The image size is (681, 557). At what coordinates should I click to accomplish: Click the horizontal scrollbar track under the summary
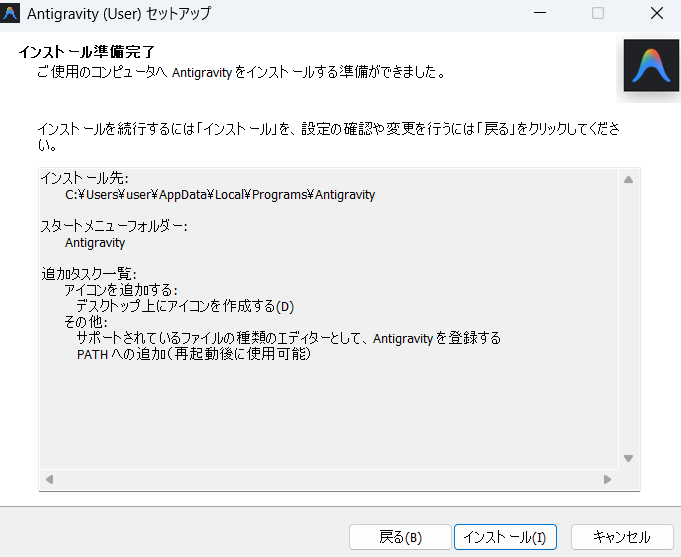coord(328,480)
